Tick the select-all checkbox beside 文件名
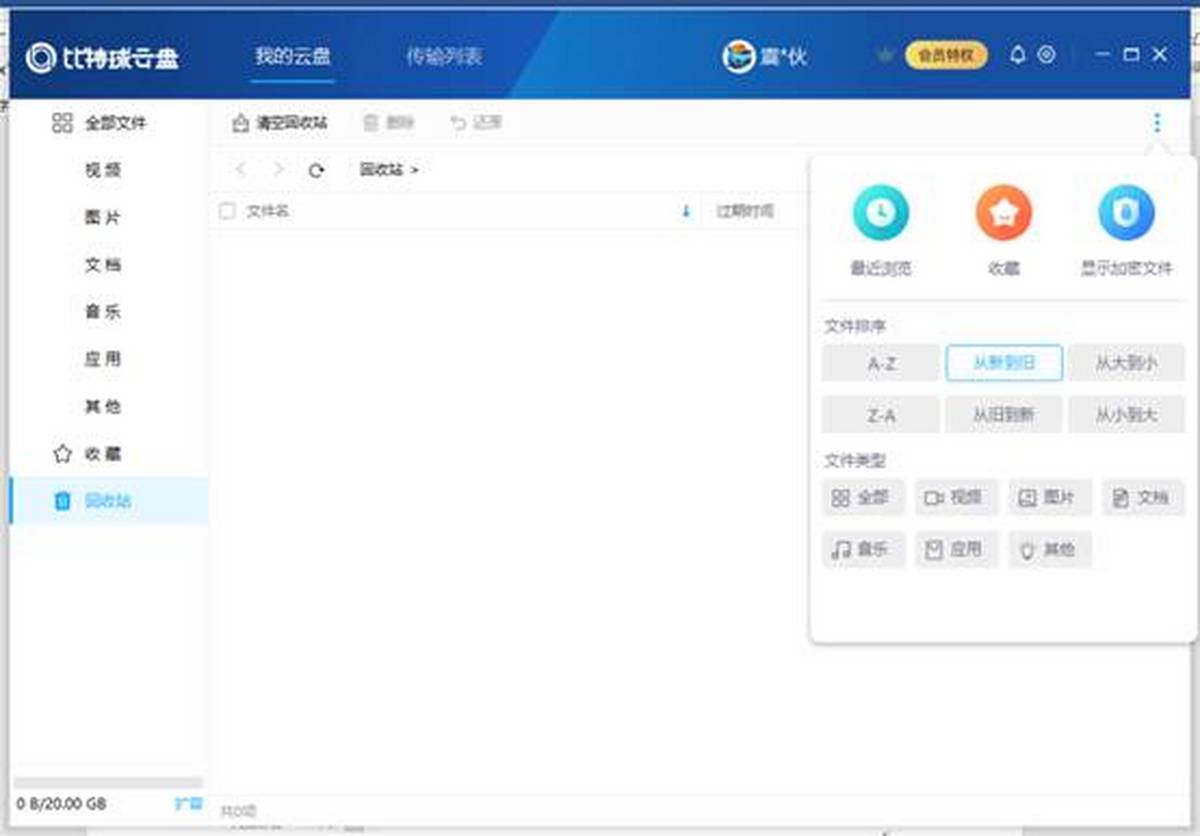Screen dimensions: 1200x836 [227, 211]
